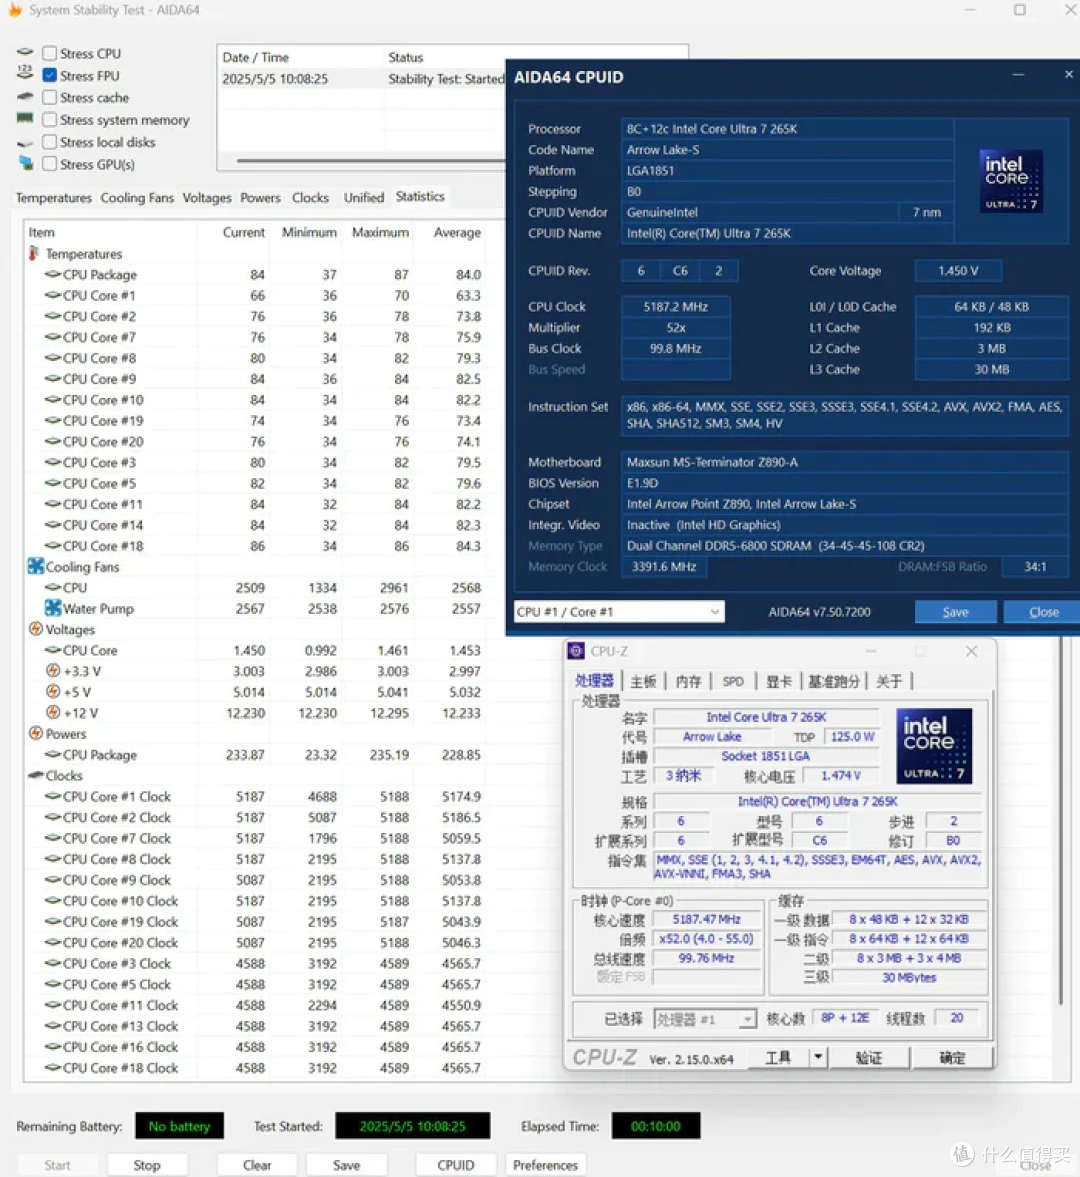Click the Temperatures thermometer icon

coord(34,254)
